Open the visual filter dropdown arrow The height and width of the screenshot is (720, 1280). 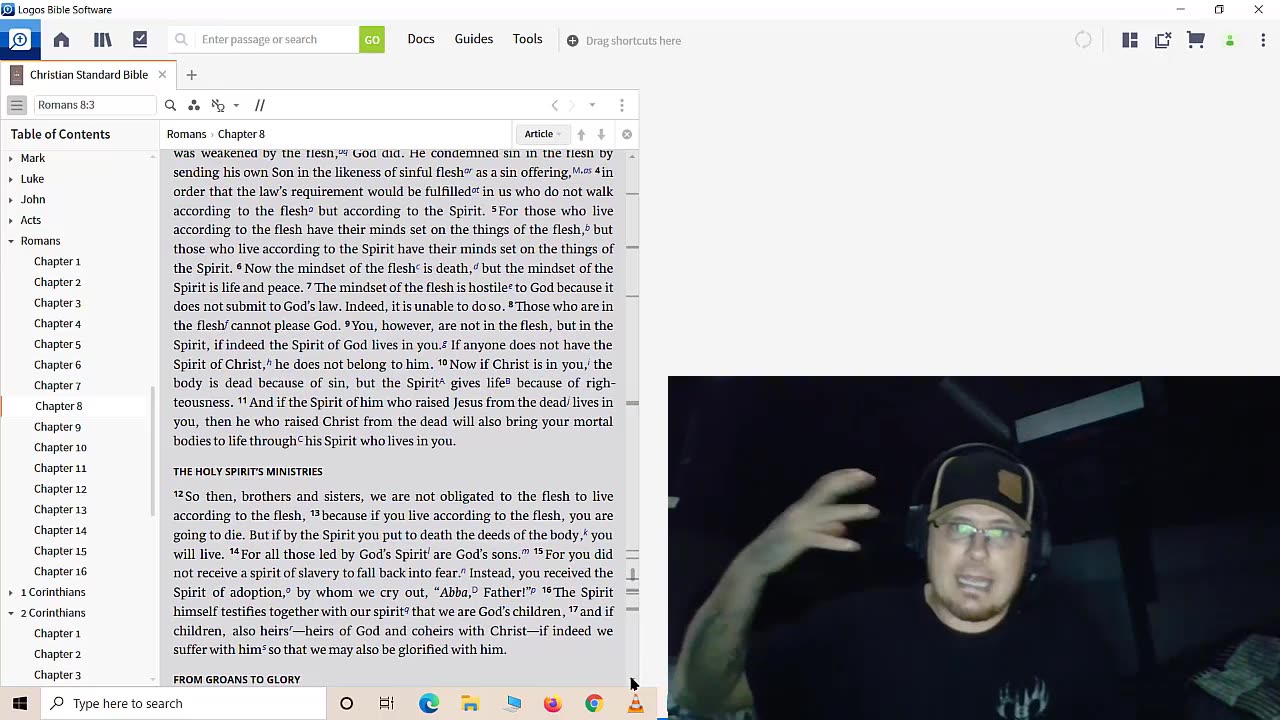pyautogui.click(x=236, y=105)
